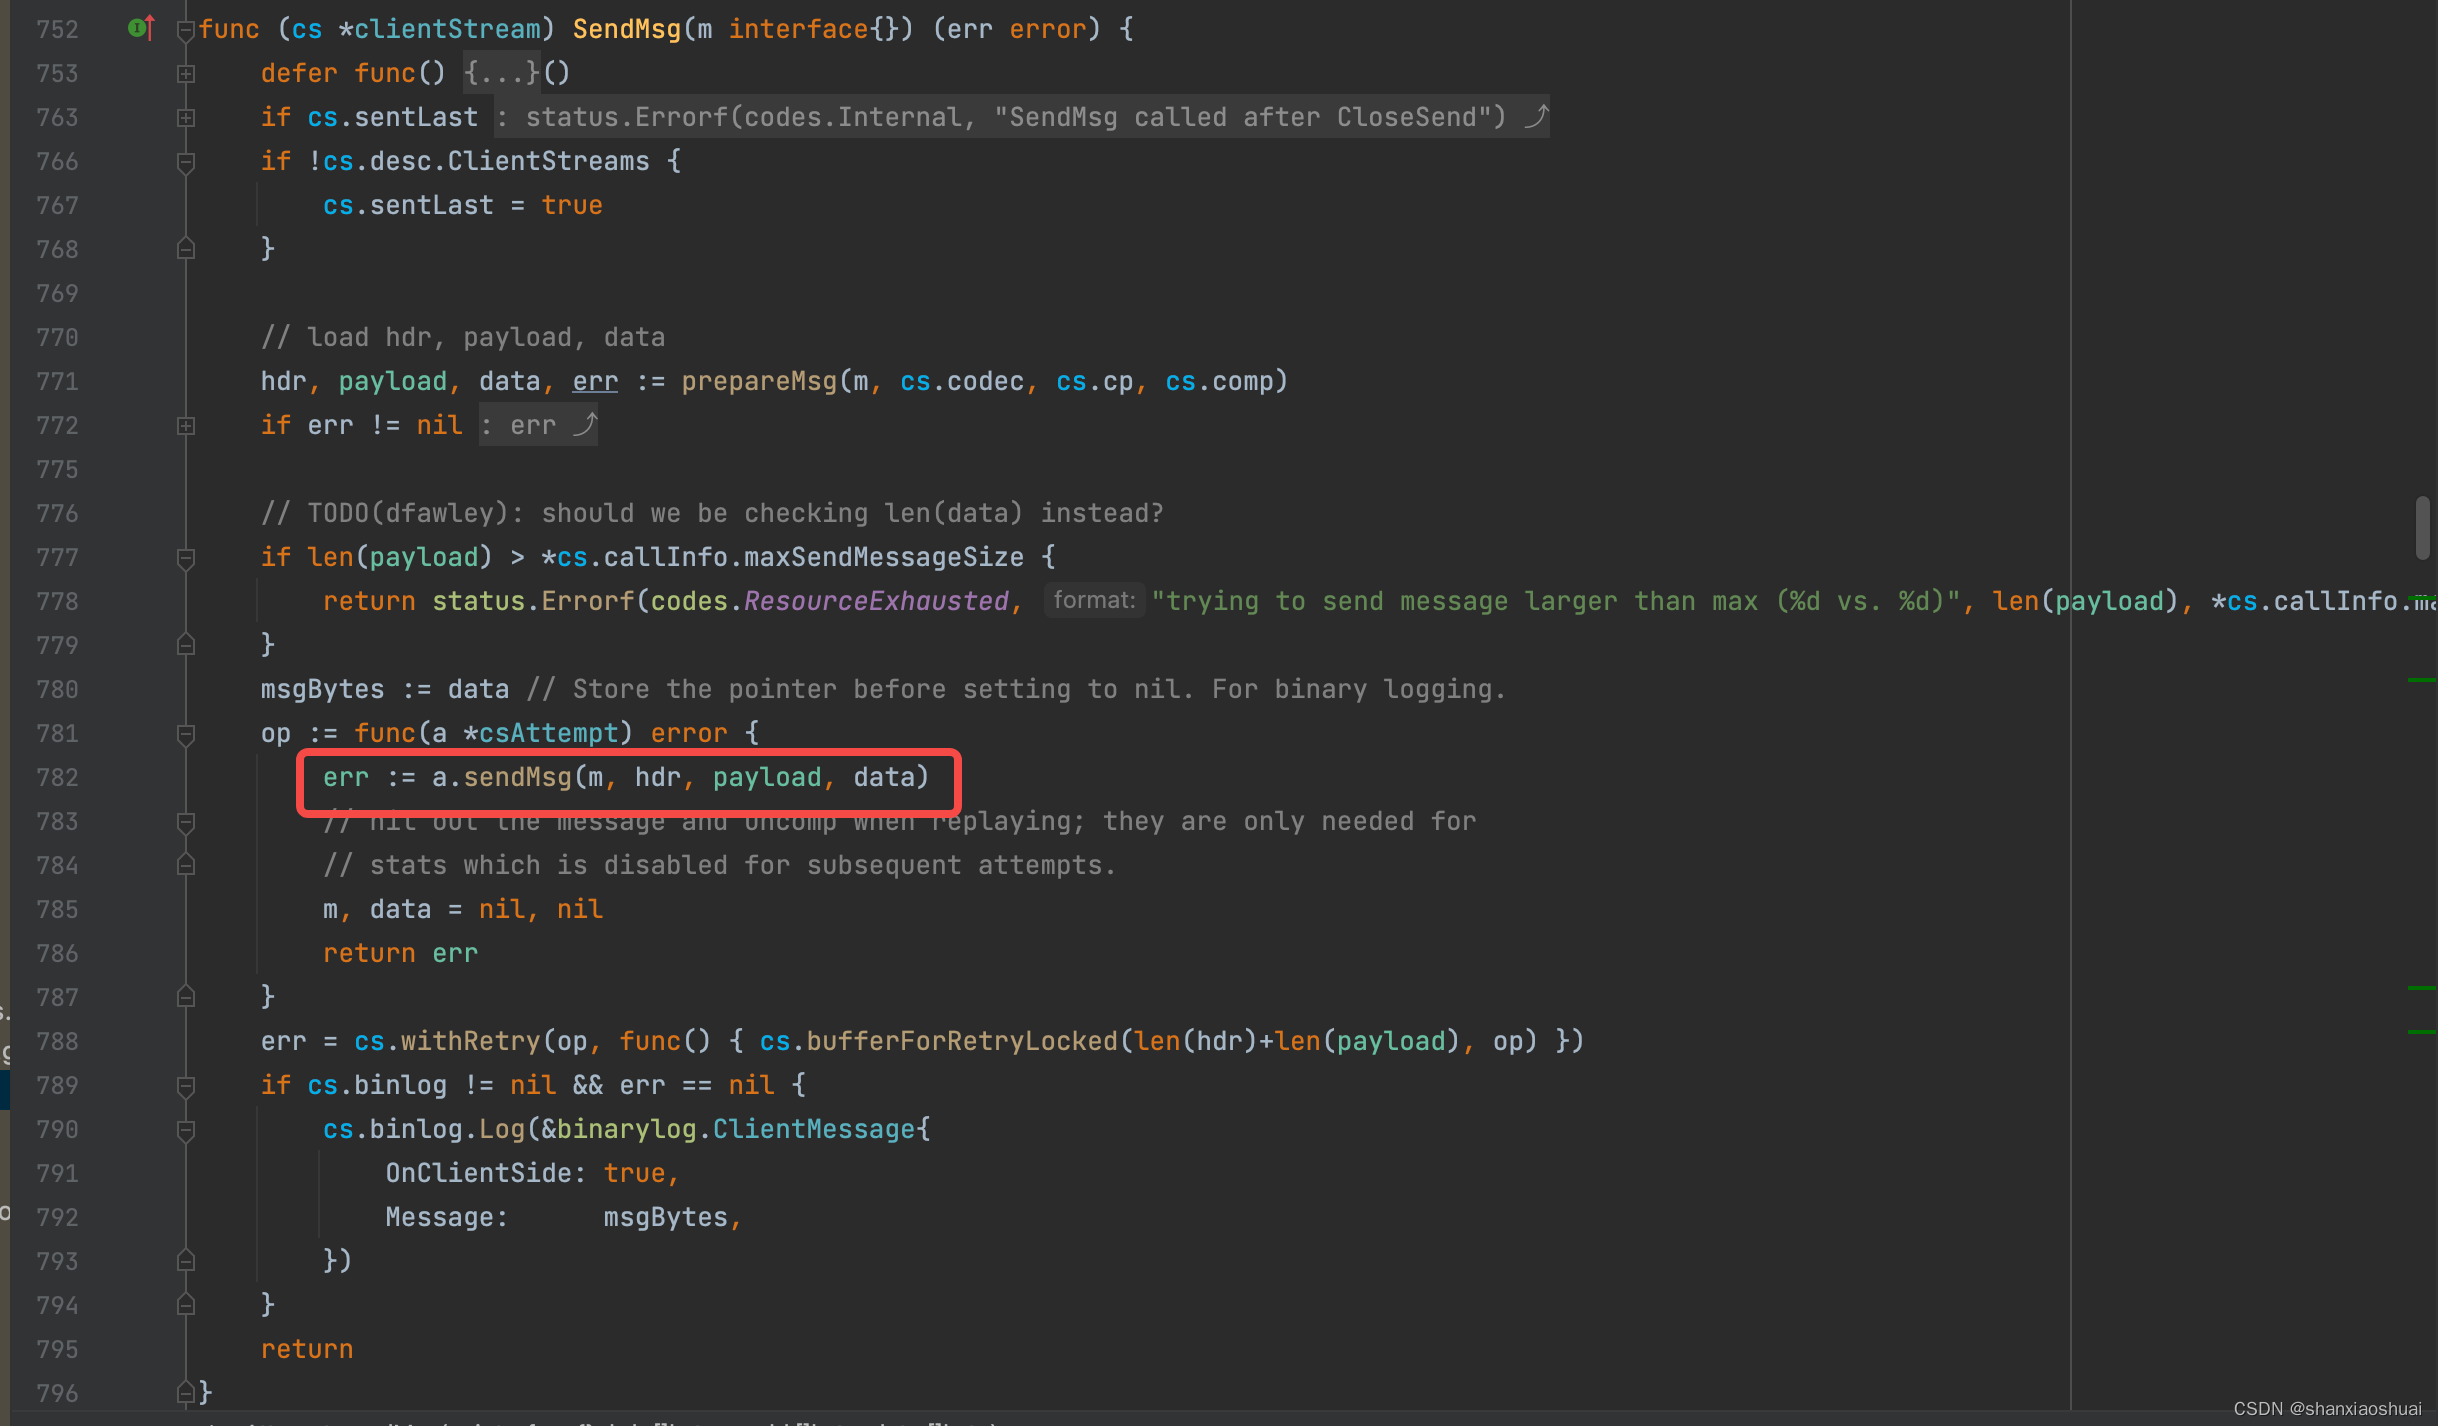Collapse the op func literal at line 781
Image resolution: width=2438 pixels, height=1426 pixels.
click(185, 734)
